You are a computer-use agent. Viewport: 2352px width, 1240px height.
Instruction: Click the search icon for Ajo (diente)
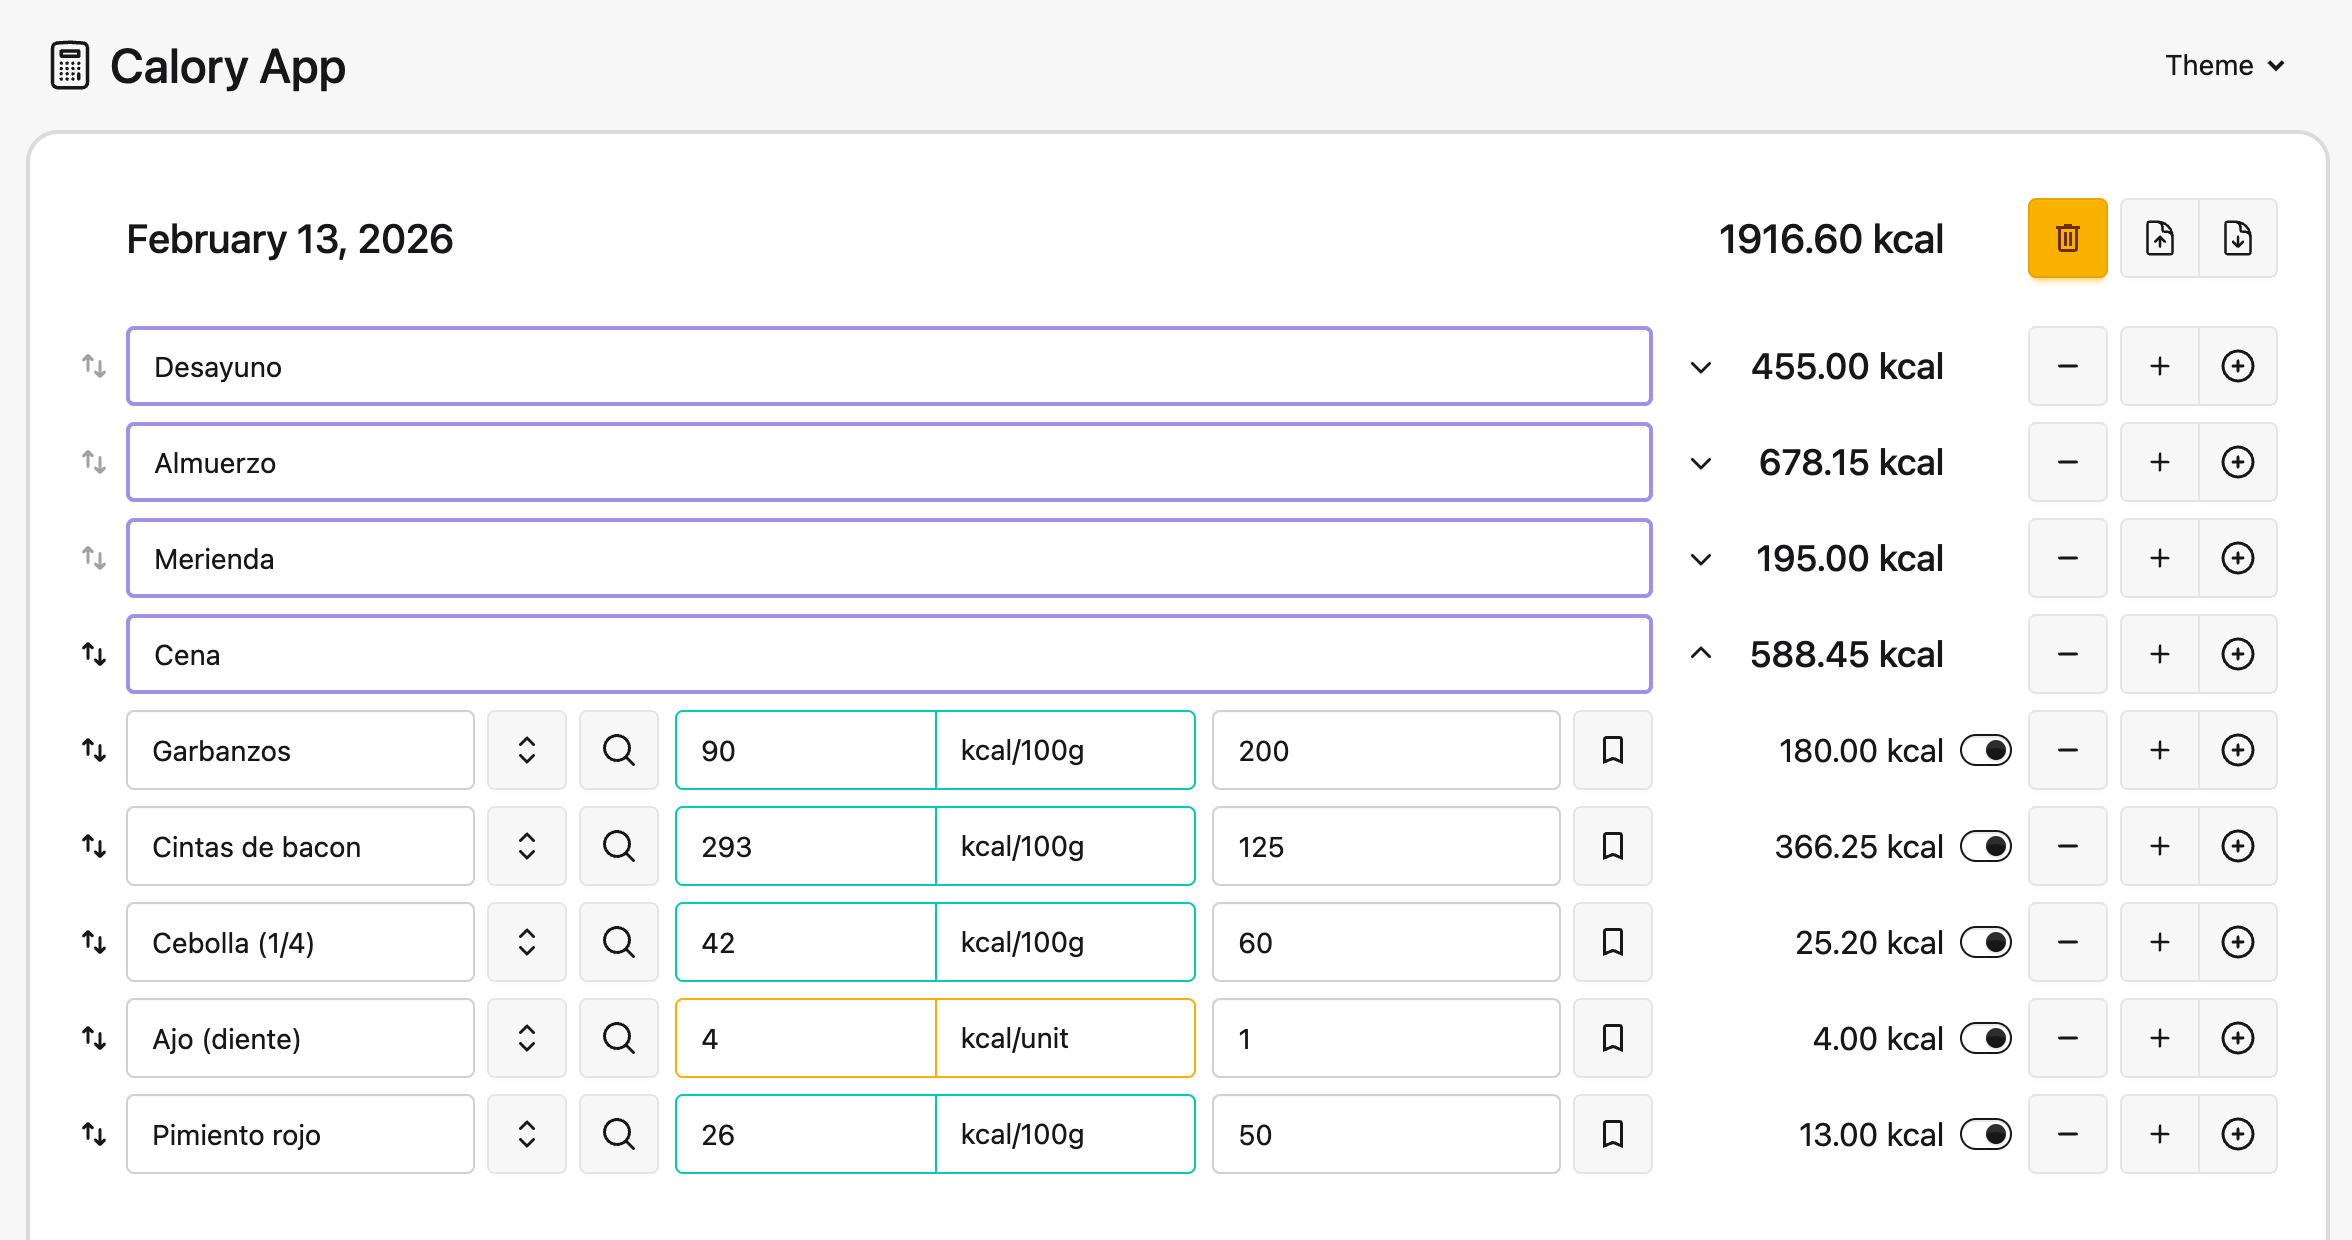click(619, 1038)
